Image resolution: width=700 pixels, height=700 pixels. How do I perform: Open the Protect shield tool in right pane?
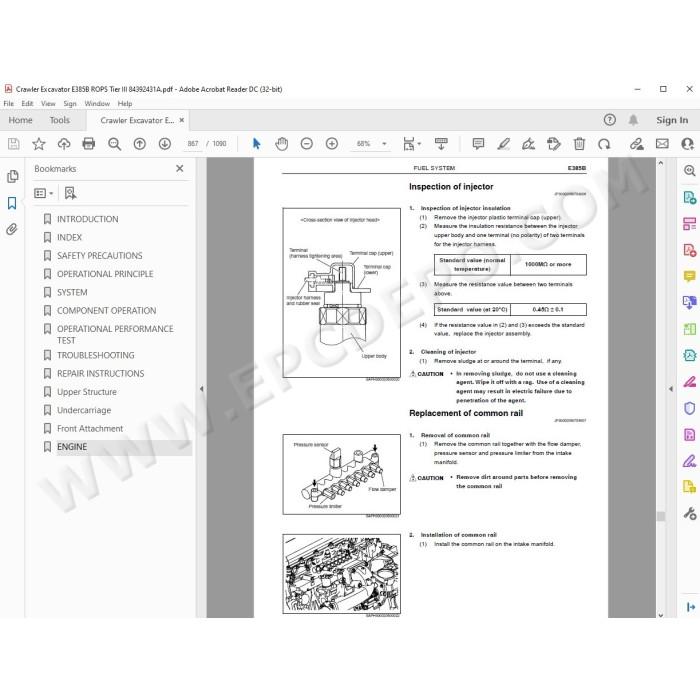tap(689, 408)
